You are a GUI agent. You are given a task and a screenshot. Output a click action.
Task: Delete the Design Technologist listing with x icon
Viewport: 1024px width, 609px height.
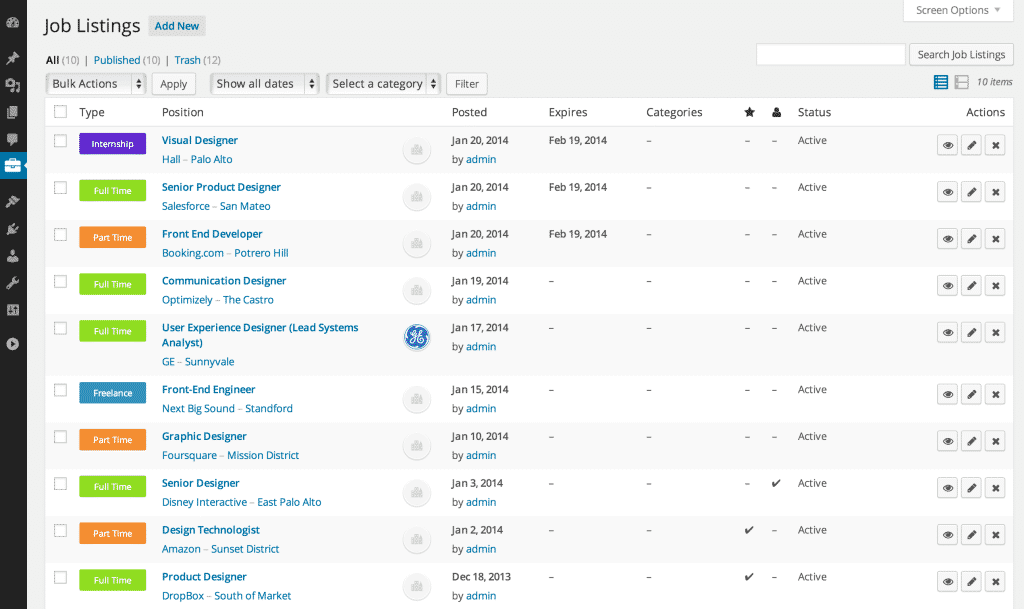pyautogui.click(x=995, y=534)
